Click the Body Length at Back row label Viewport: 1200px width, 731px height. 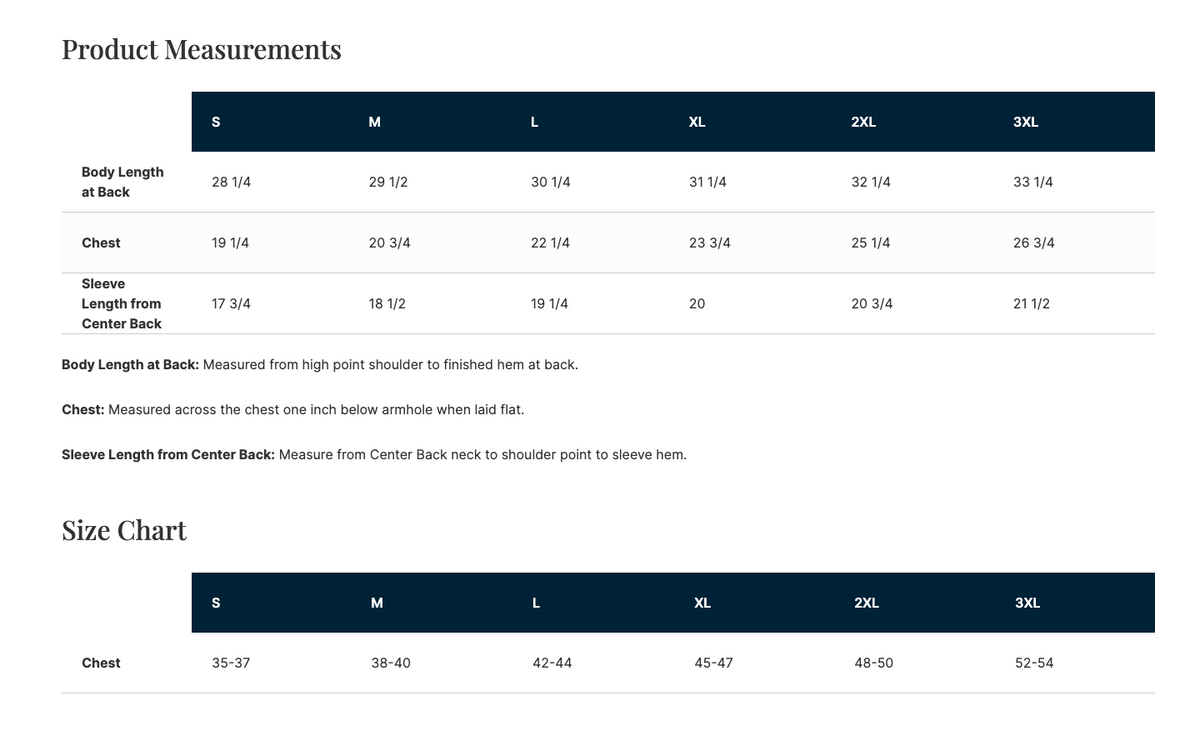pos(122,182)
